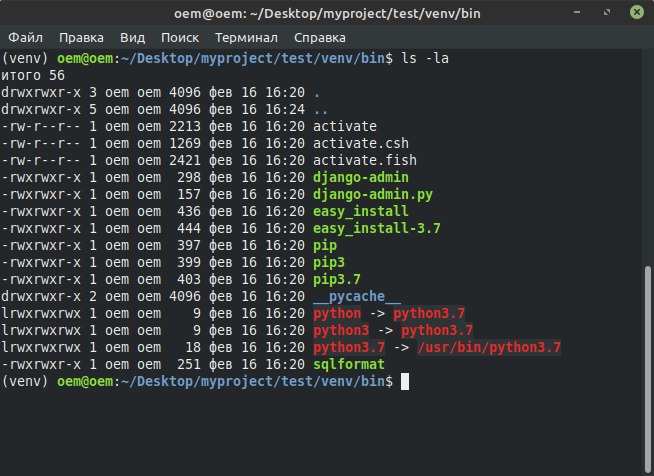Open the Поиск menu
Image resolution: width=654 pixels, height=476 pixels.
[180, 38]
